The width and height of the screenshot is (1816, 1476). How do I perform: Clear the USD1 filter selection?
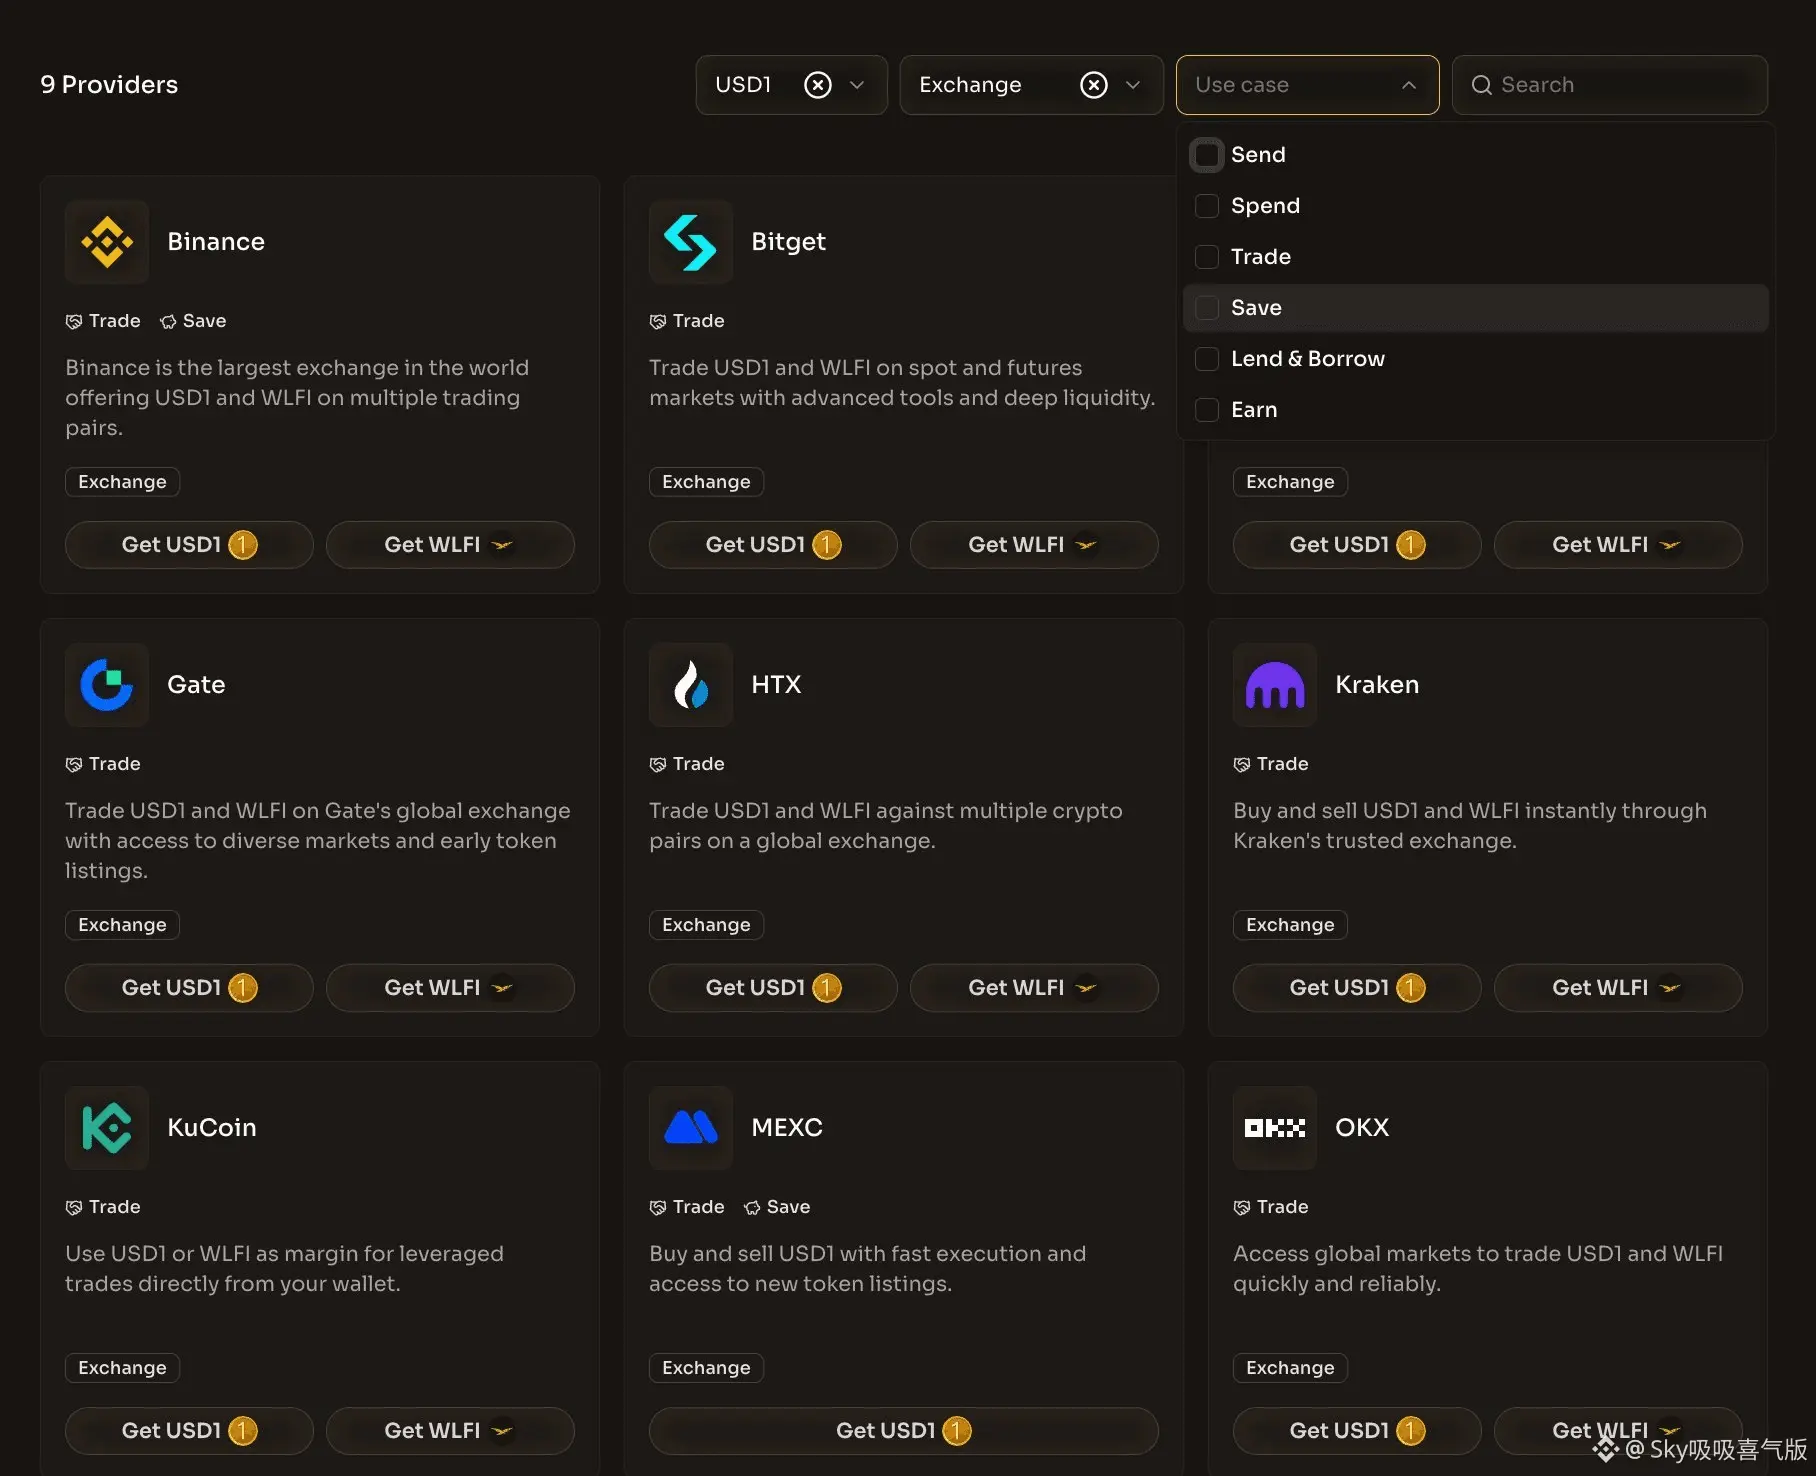pos(818,85)
